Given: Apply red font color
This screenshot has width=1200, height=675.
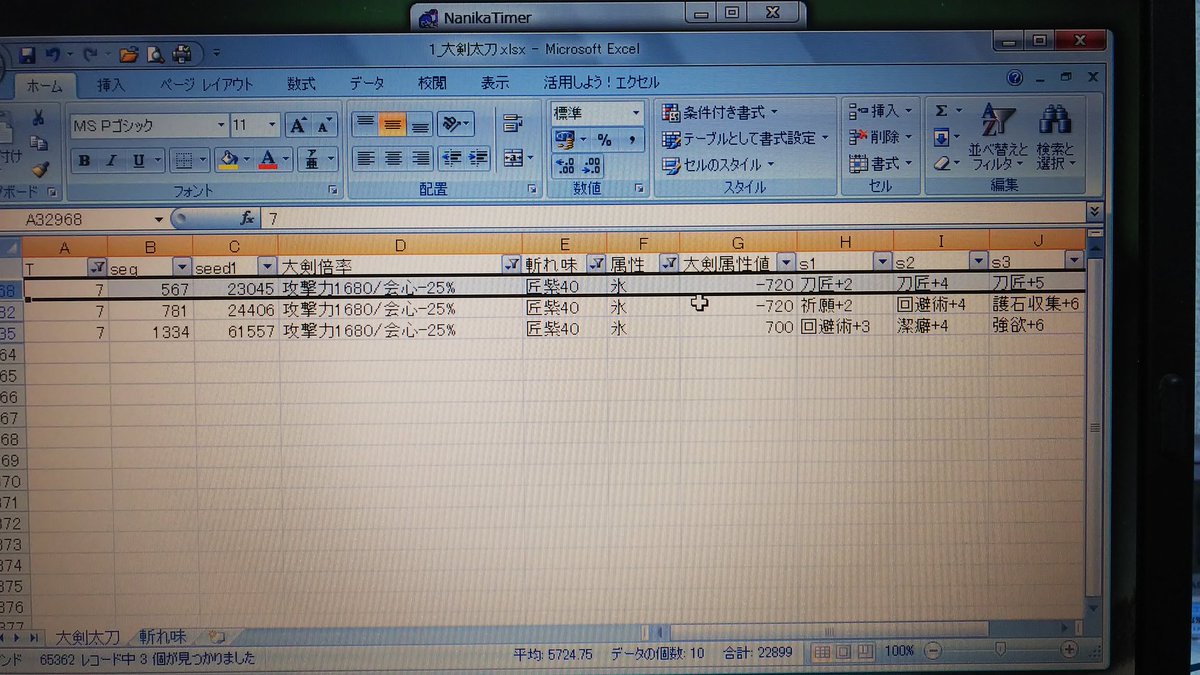Looking at the screenshot, I should 268,159.
